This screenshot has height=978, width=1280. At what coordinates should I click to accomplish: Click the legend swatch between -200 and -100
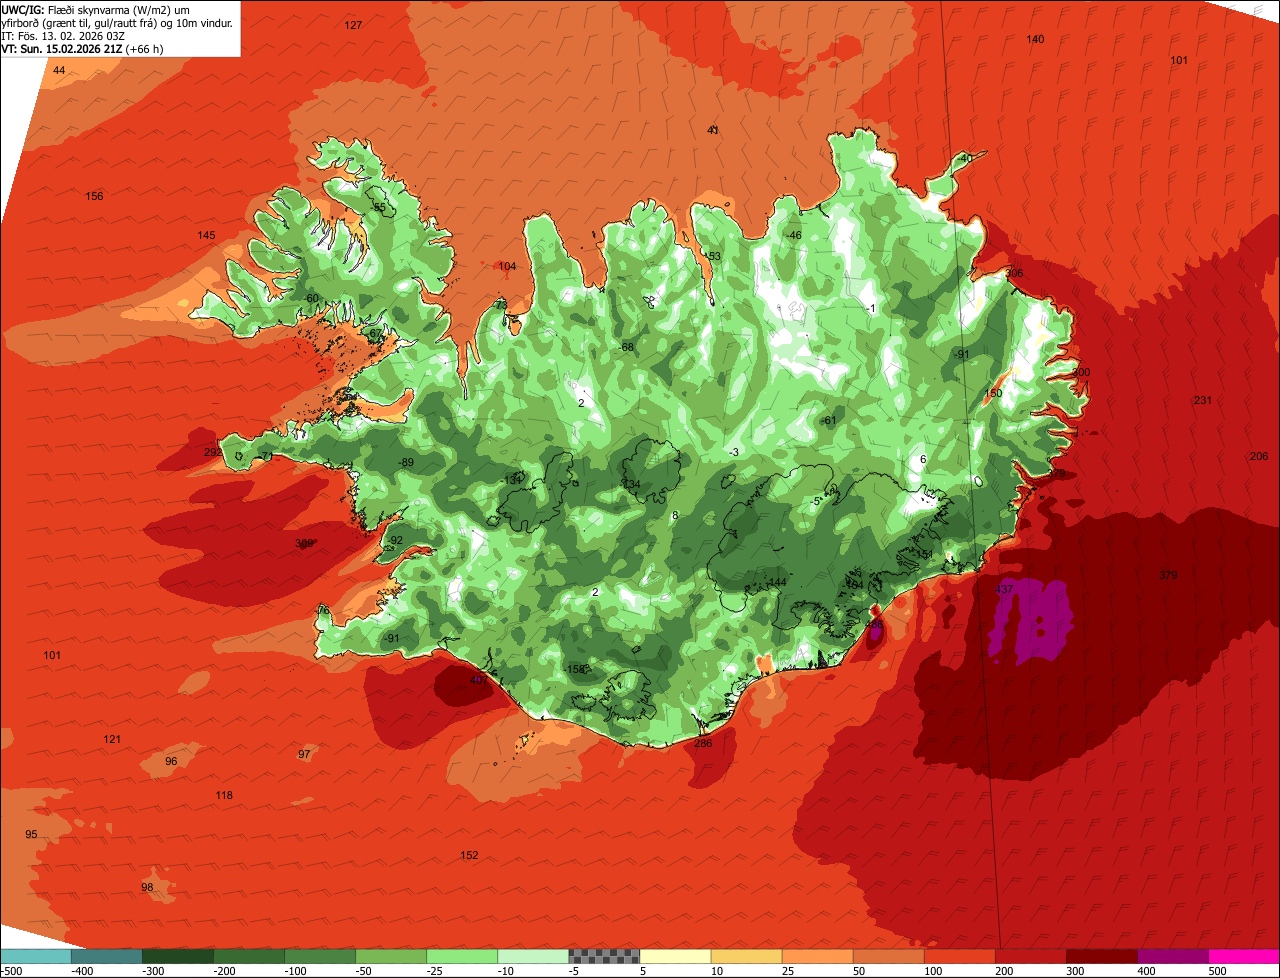pyautogui.click(x=249, y=956)
